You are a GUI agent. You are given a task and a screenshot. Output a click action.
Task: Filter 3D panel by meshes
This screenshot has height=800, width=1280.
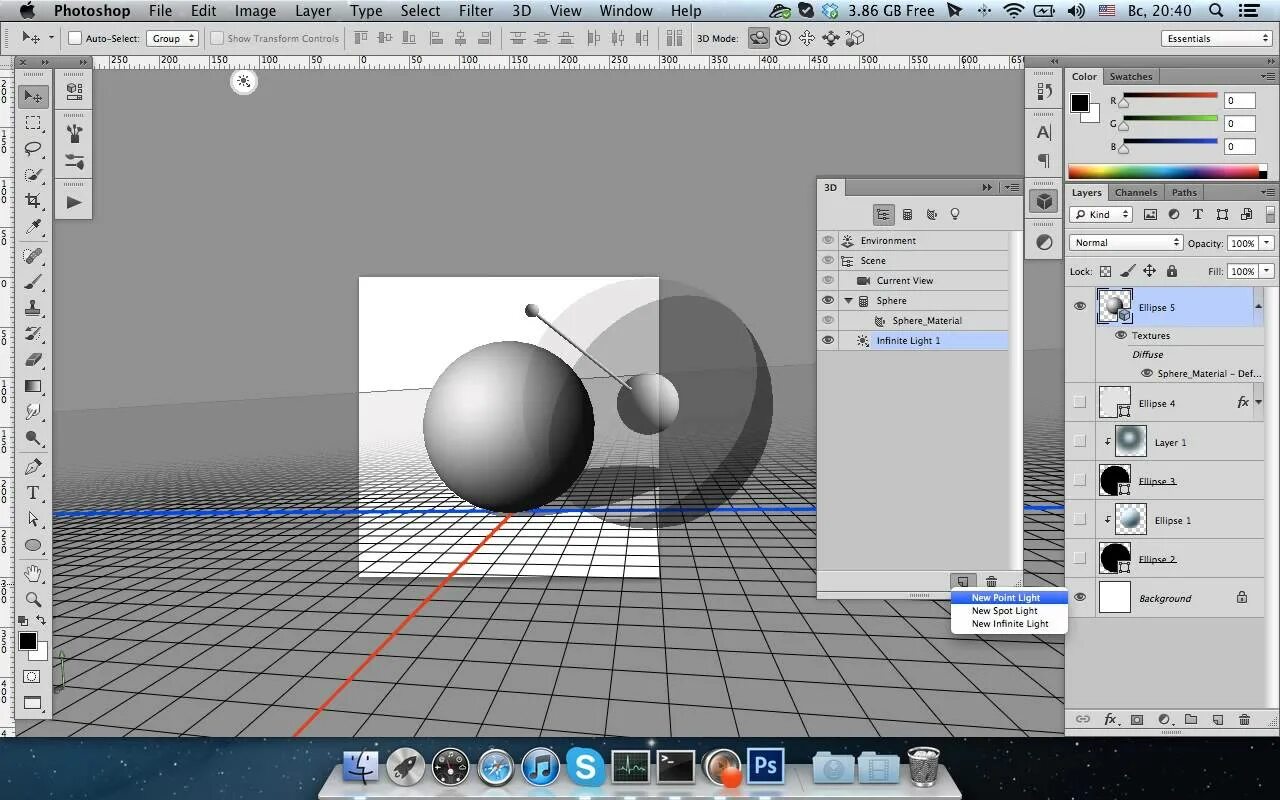(907, 214)
